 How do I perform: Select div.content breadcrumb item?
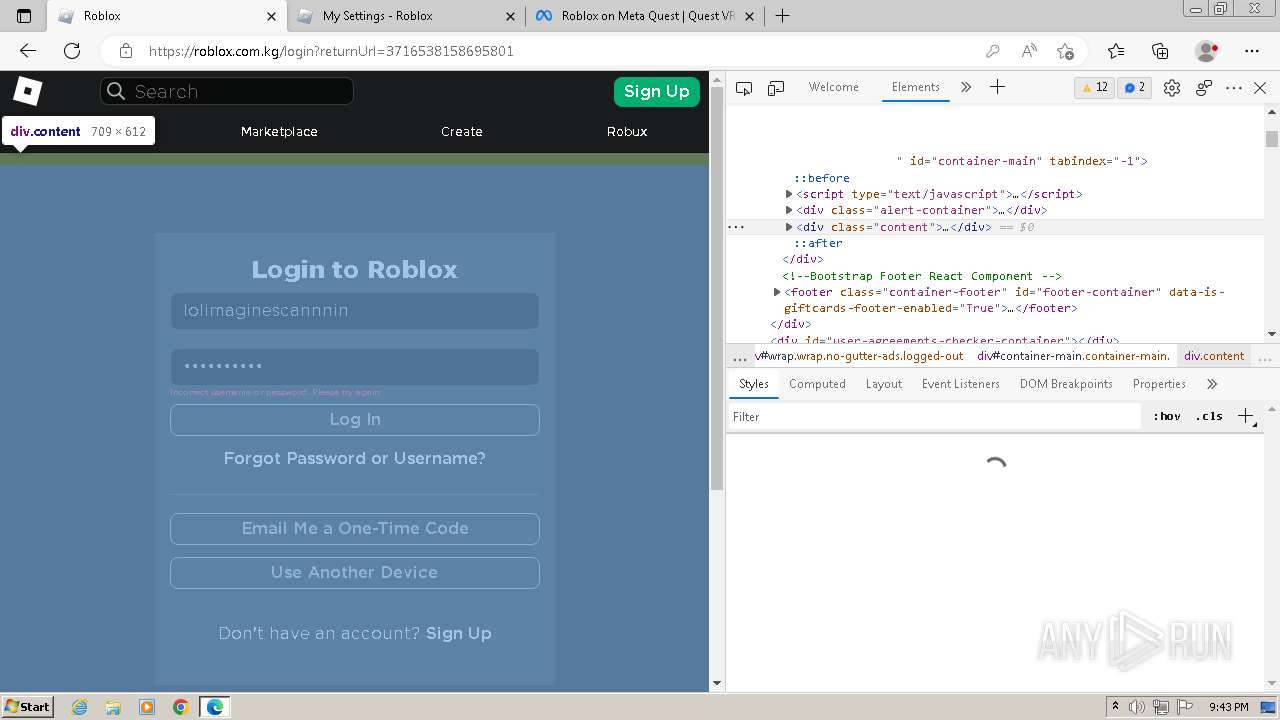[1214, 356]
